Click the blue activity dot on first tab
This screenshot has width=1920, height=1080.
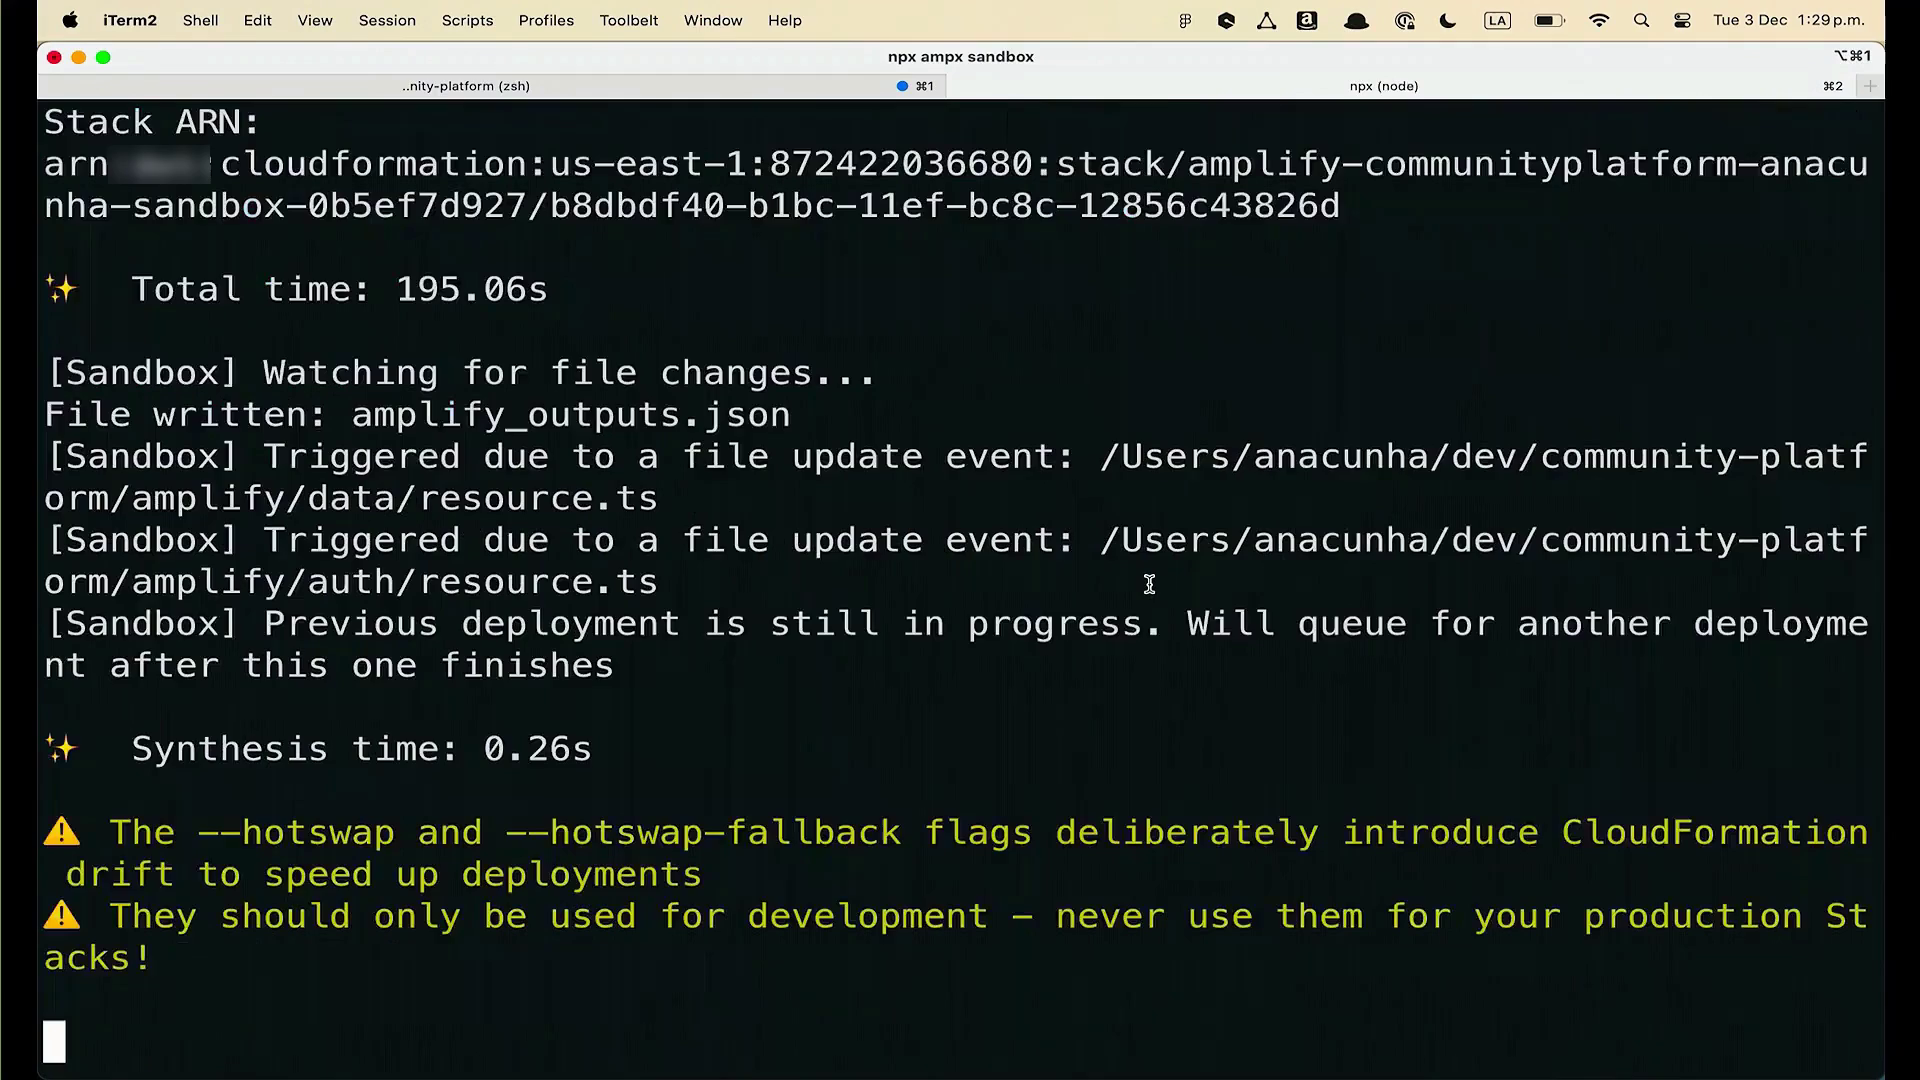(x=902, y=86)
